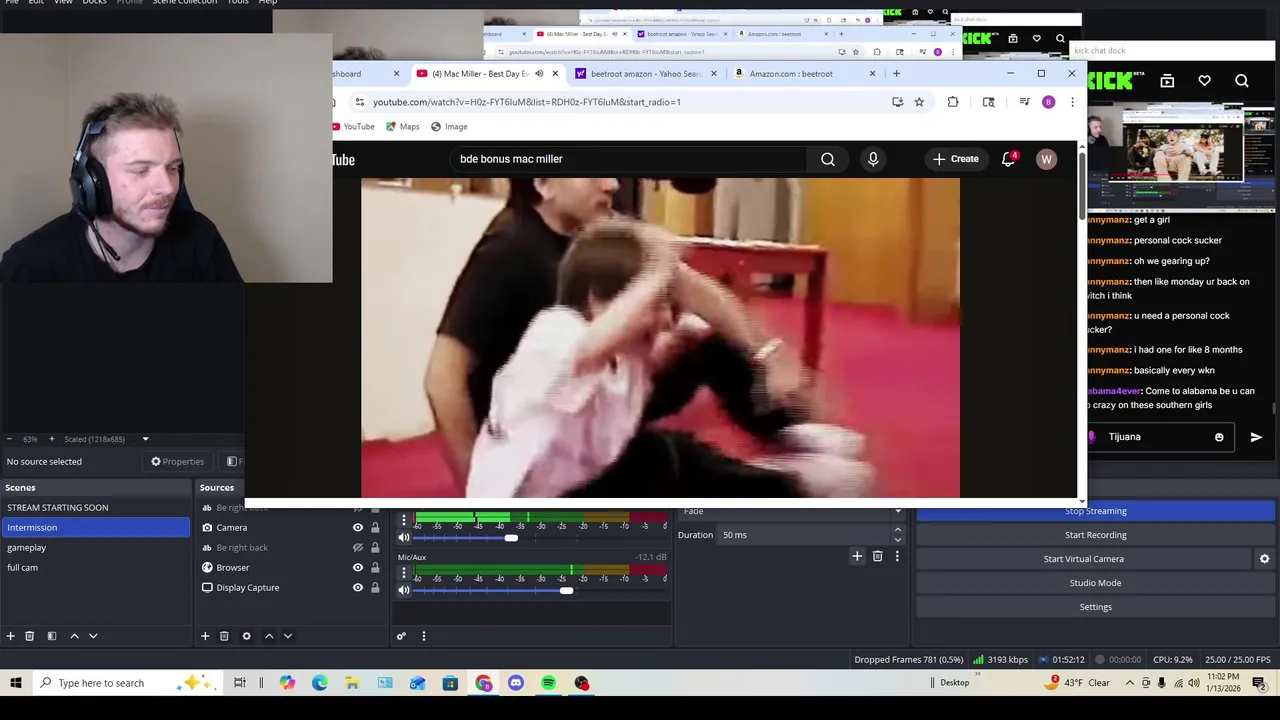Move the selected source up
This screenshot has height=720, width=1280.
269,636
